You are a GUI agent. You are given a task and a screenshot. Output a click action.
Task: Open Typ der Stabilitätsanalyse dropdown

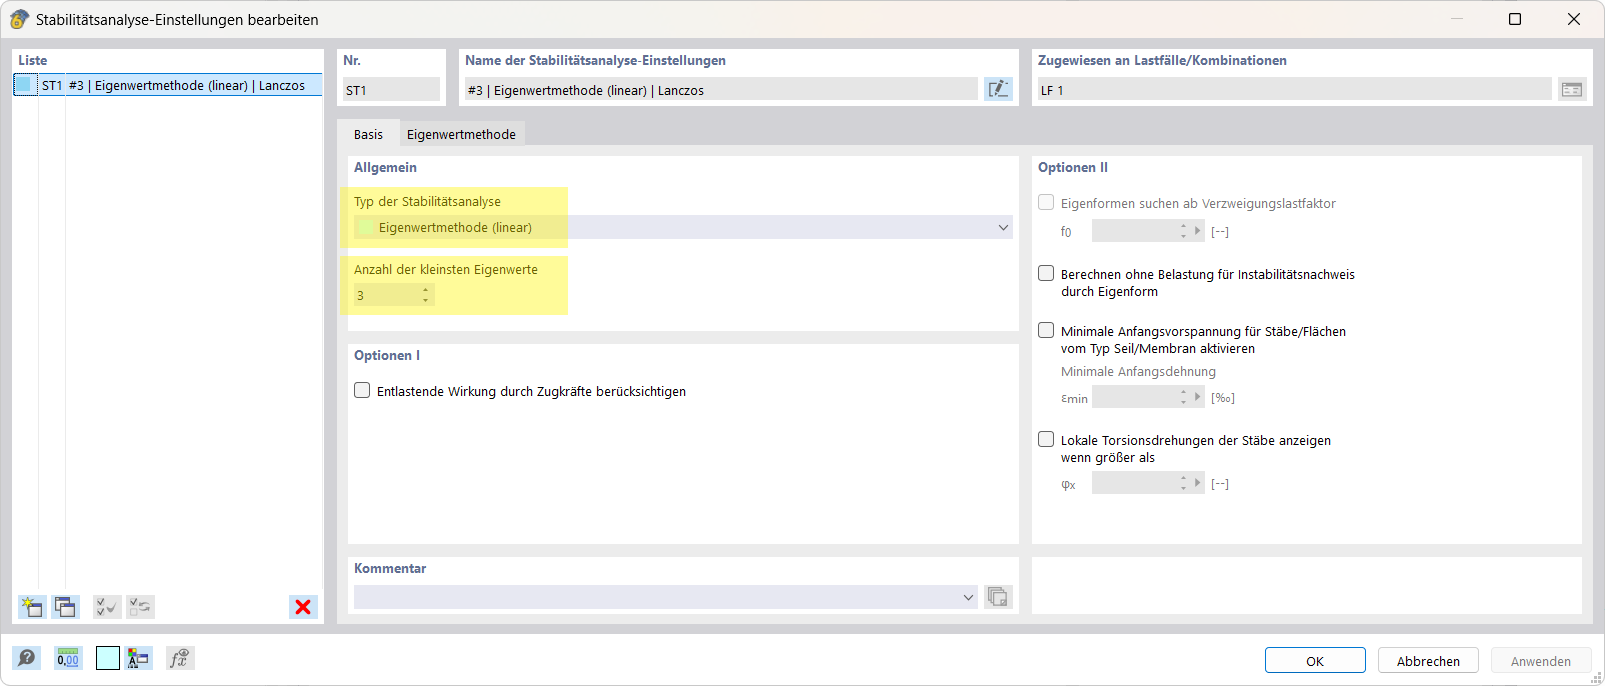click(x=683, y=227)
